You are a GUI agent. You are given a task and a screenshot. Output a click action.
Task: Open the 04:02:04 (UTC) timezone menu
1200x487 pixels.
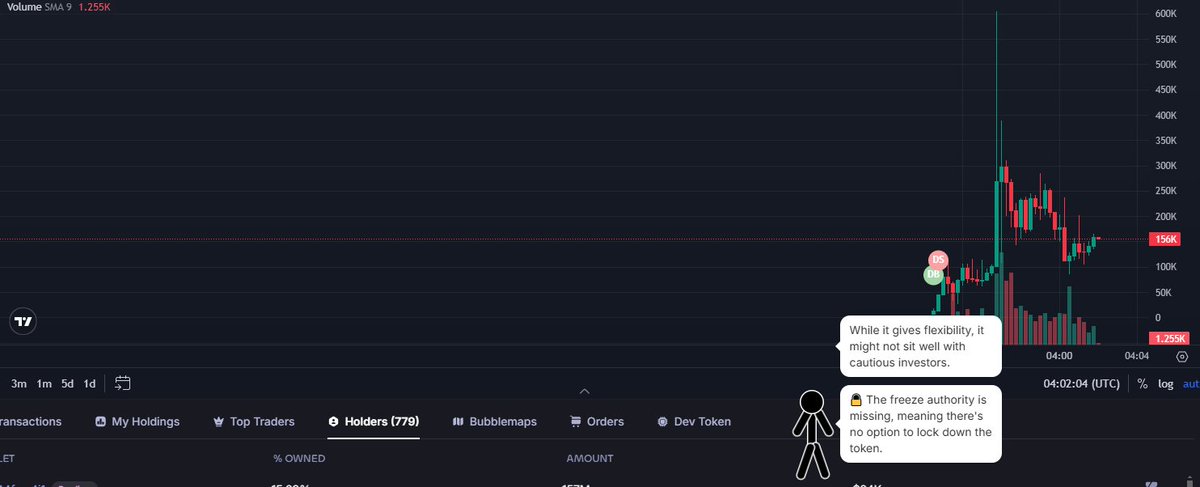tap(1082, 383)
